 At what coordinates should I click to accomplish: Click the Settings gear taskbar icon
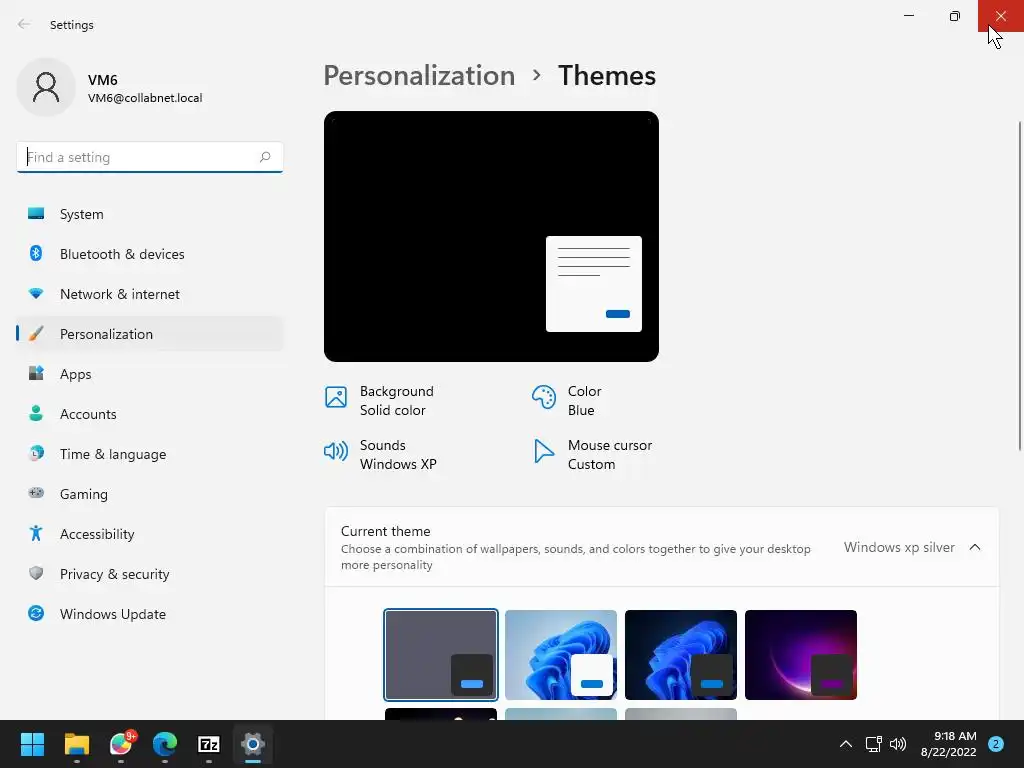(253, 744)
